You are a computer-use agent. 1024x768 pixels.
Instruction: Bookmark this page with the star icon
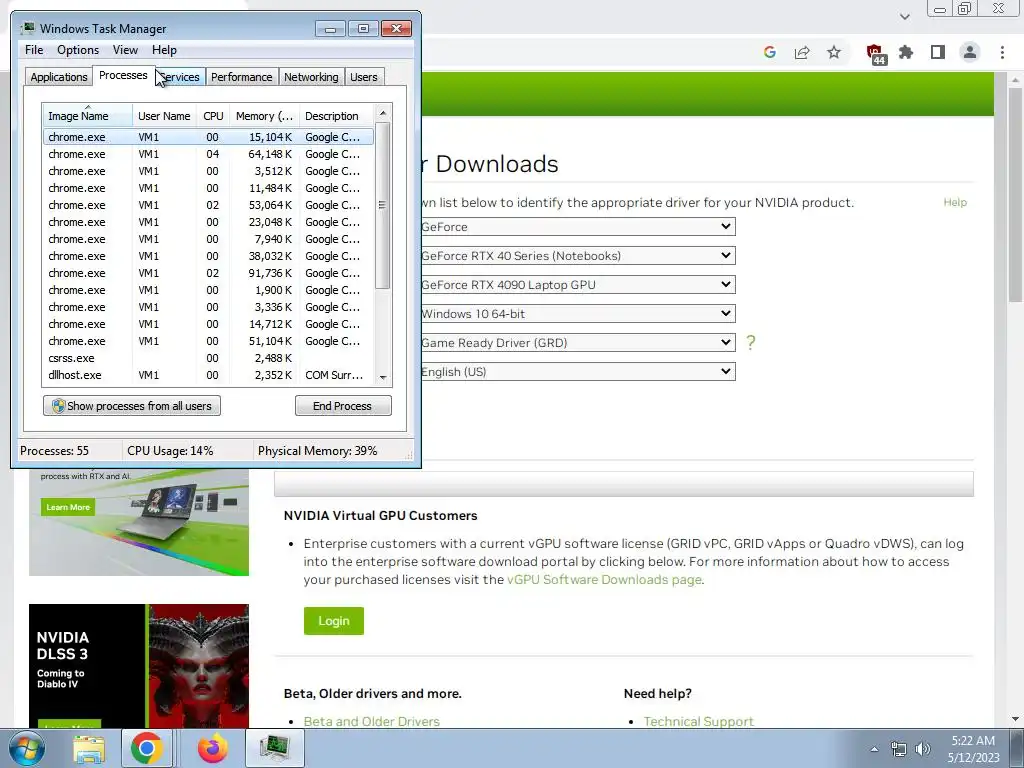tap(834, 52)
